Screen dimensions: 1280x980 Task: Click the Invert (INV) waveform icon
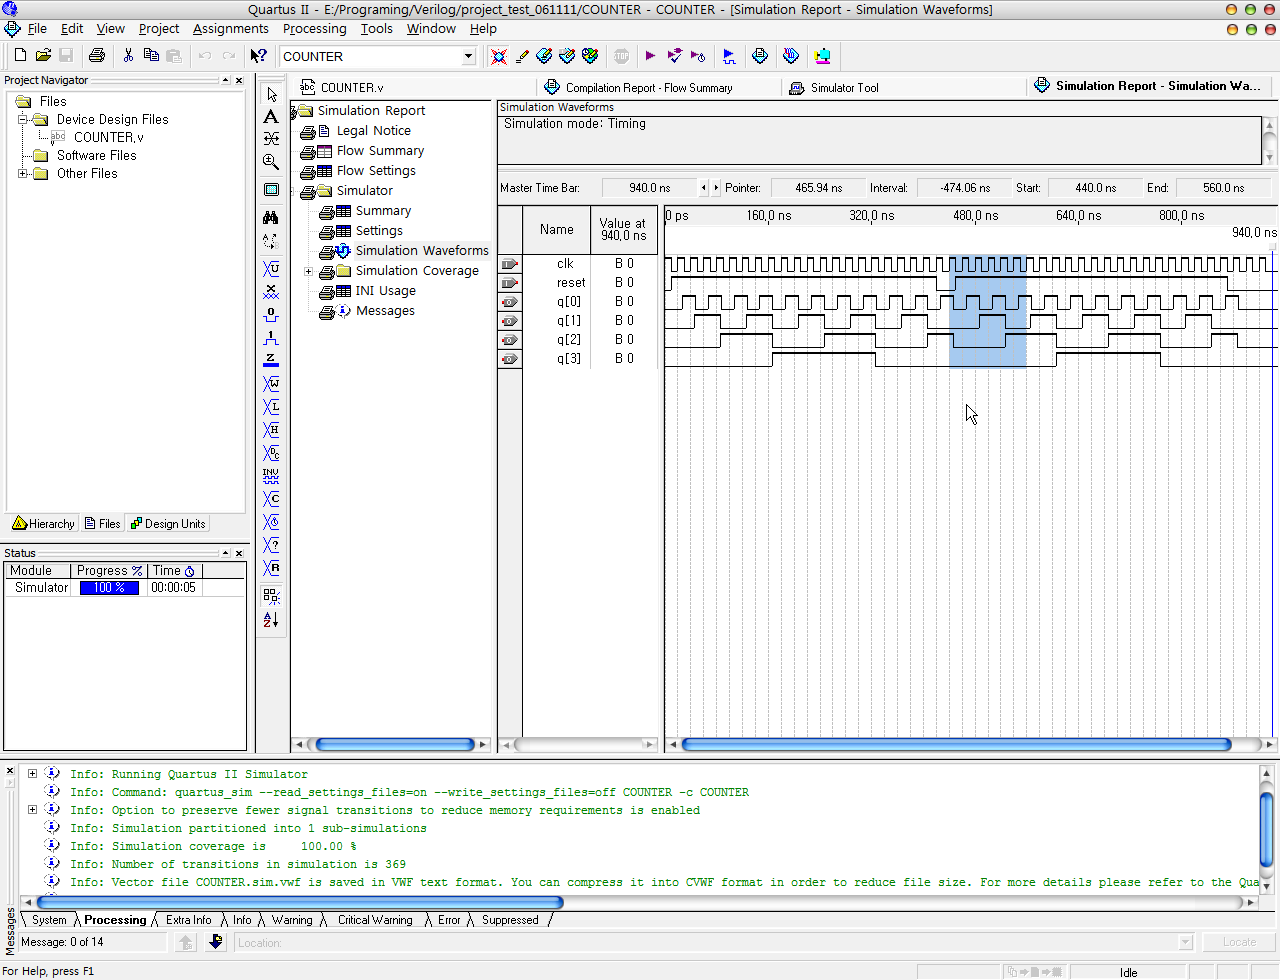(x=271, y=476)
